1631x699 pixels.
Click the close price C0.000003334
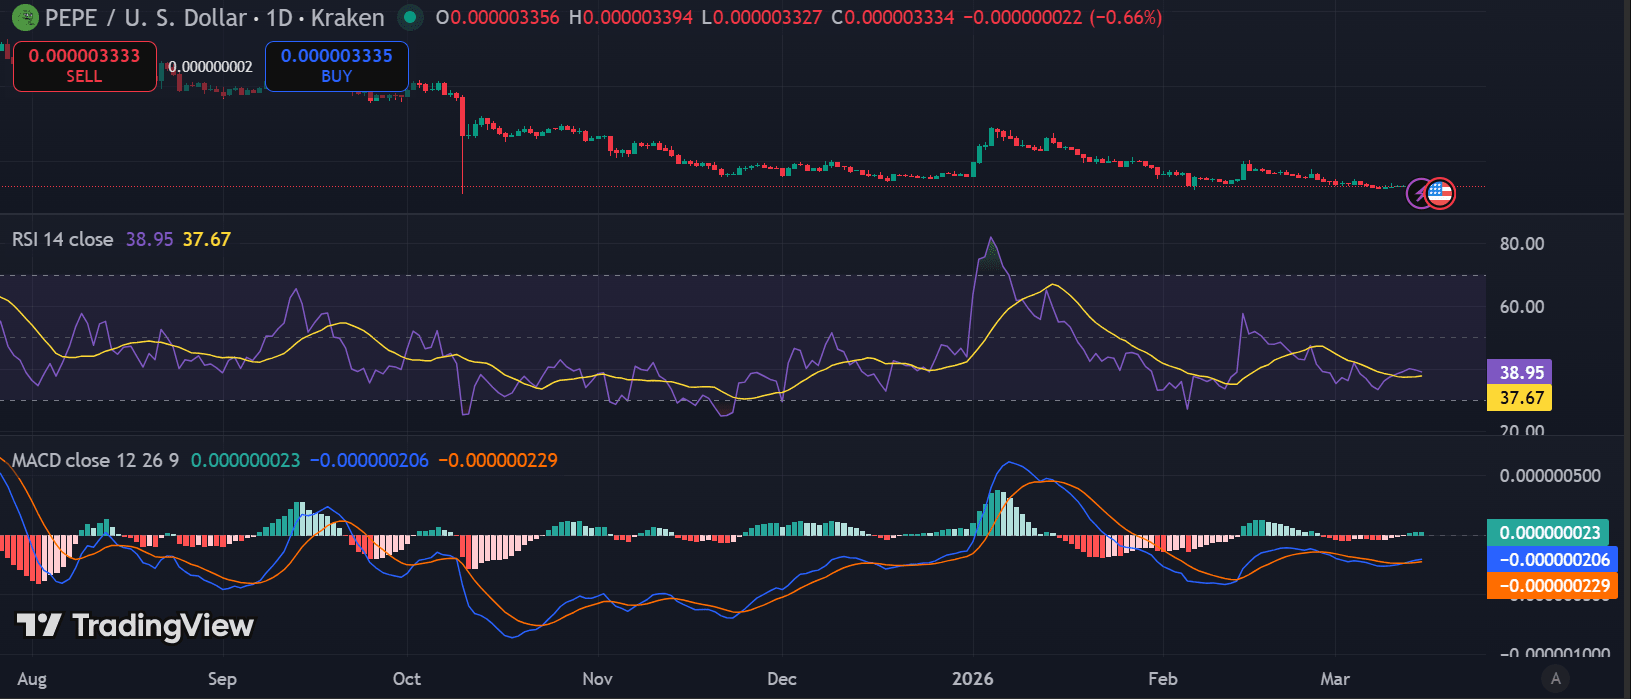click(893, 17)
